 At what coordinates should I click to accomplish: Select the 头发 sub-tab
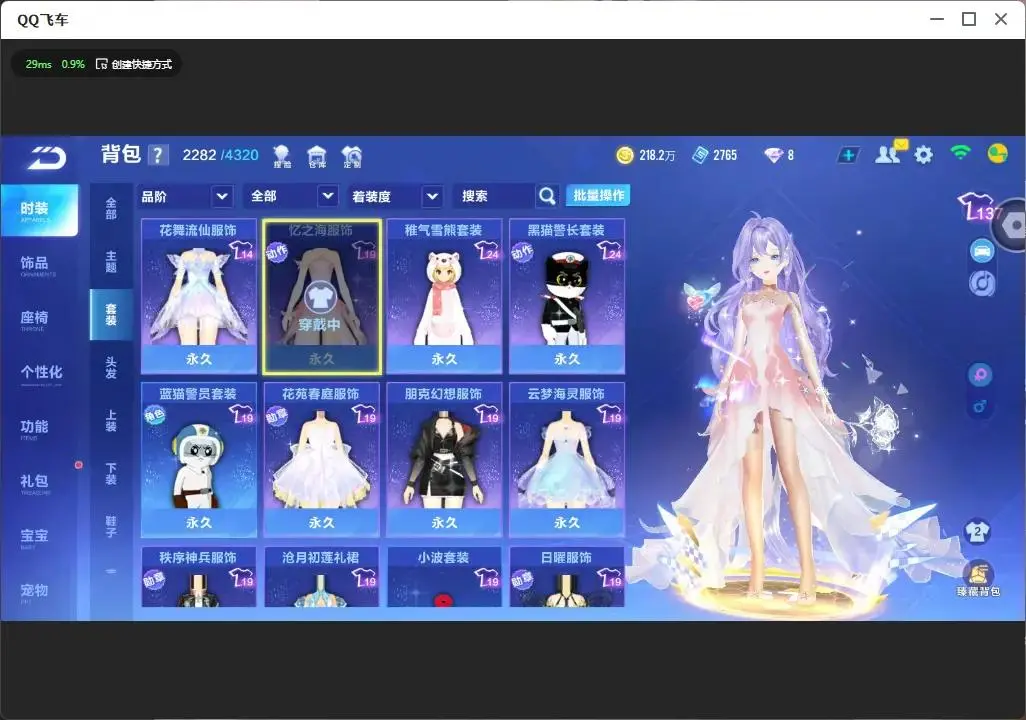pos(111,368)
